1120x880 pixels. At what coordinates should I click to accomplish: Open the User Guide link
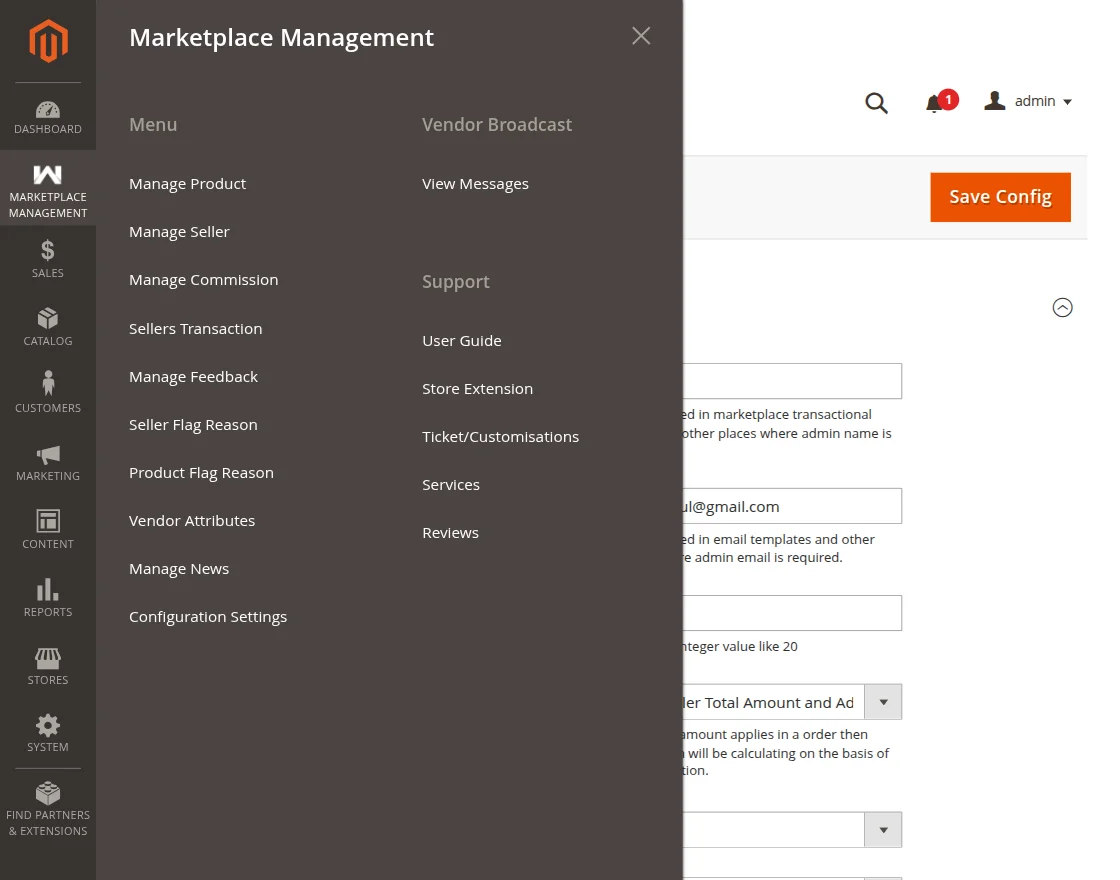click(461, 340)
